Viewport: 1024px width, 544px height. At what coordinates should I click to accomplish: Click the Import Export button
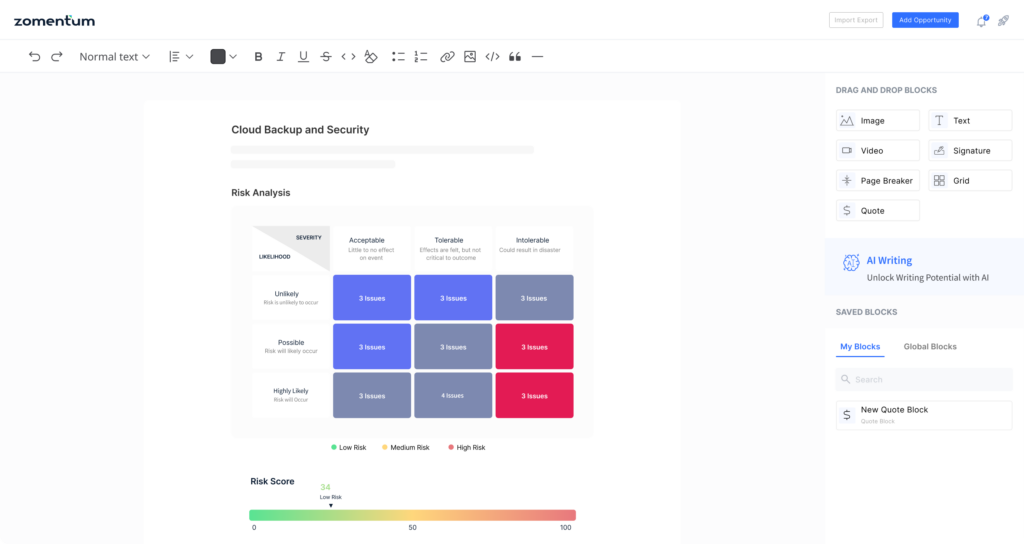856,20
